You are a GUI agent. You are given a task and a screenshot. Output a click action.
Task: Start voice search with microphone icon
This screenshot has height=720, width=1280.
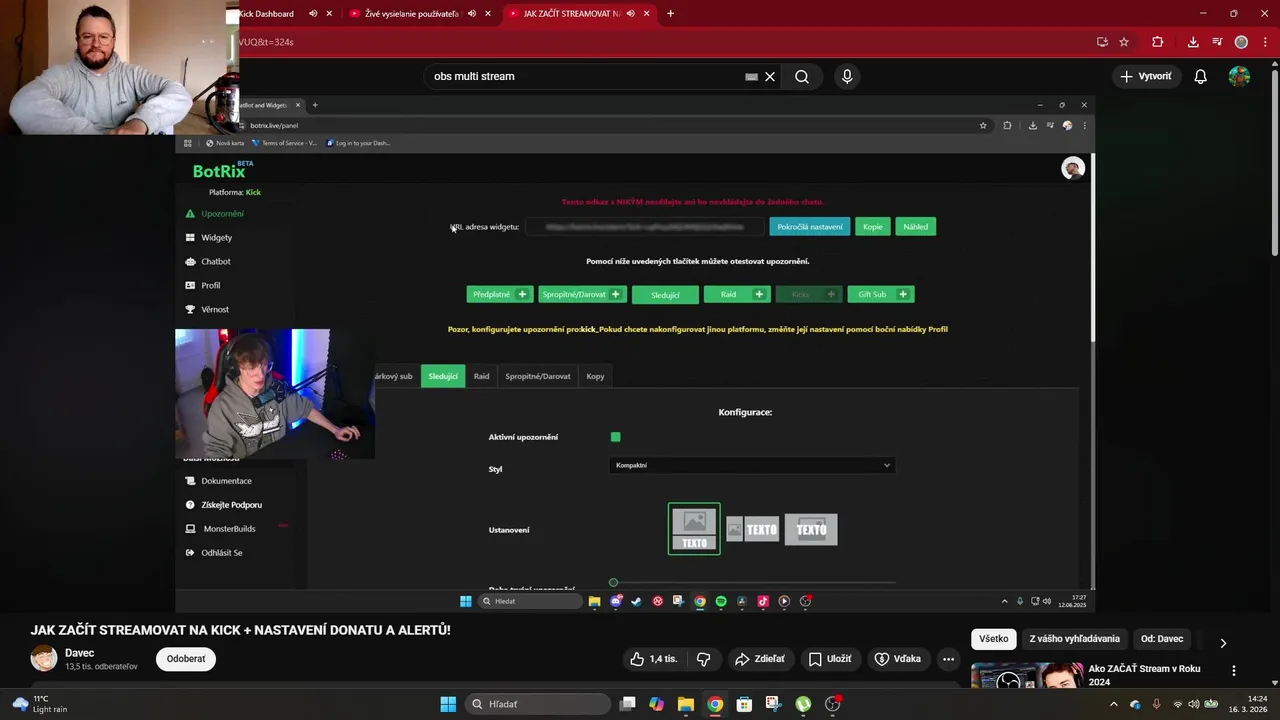coord(847,77)
